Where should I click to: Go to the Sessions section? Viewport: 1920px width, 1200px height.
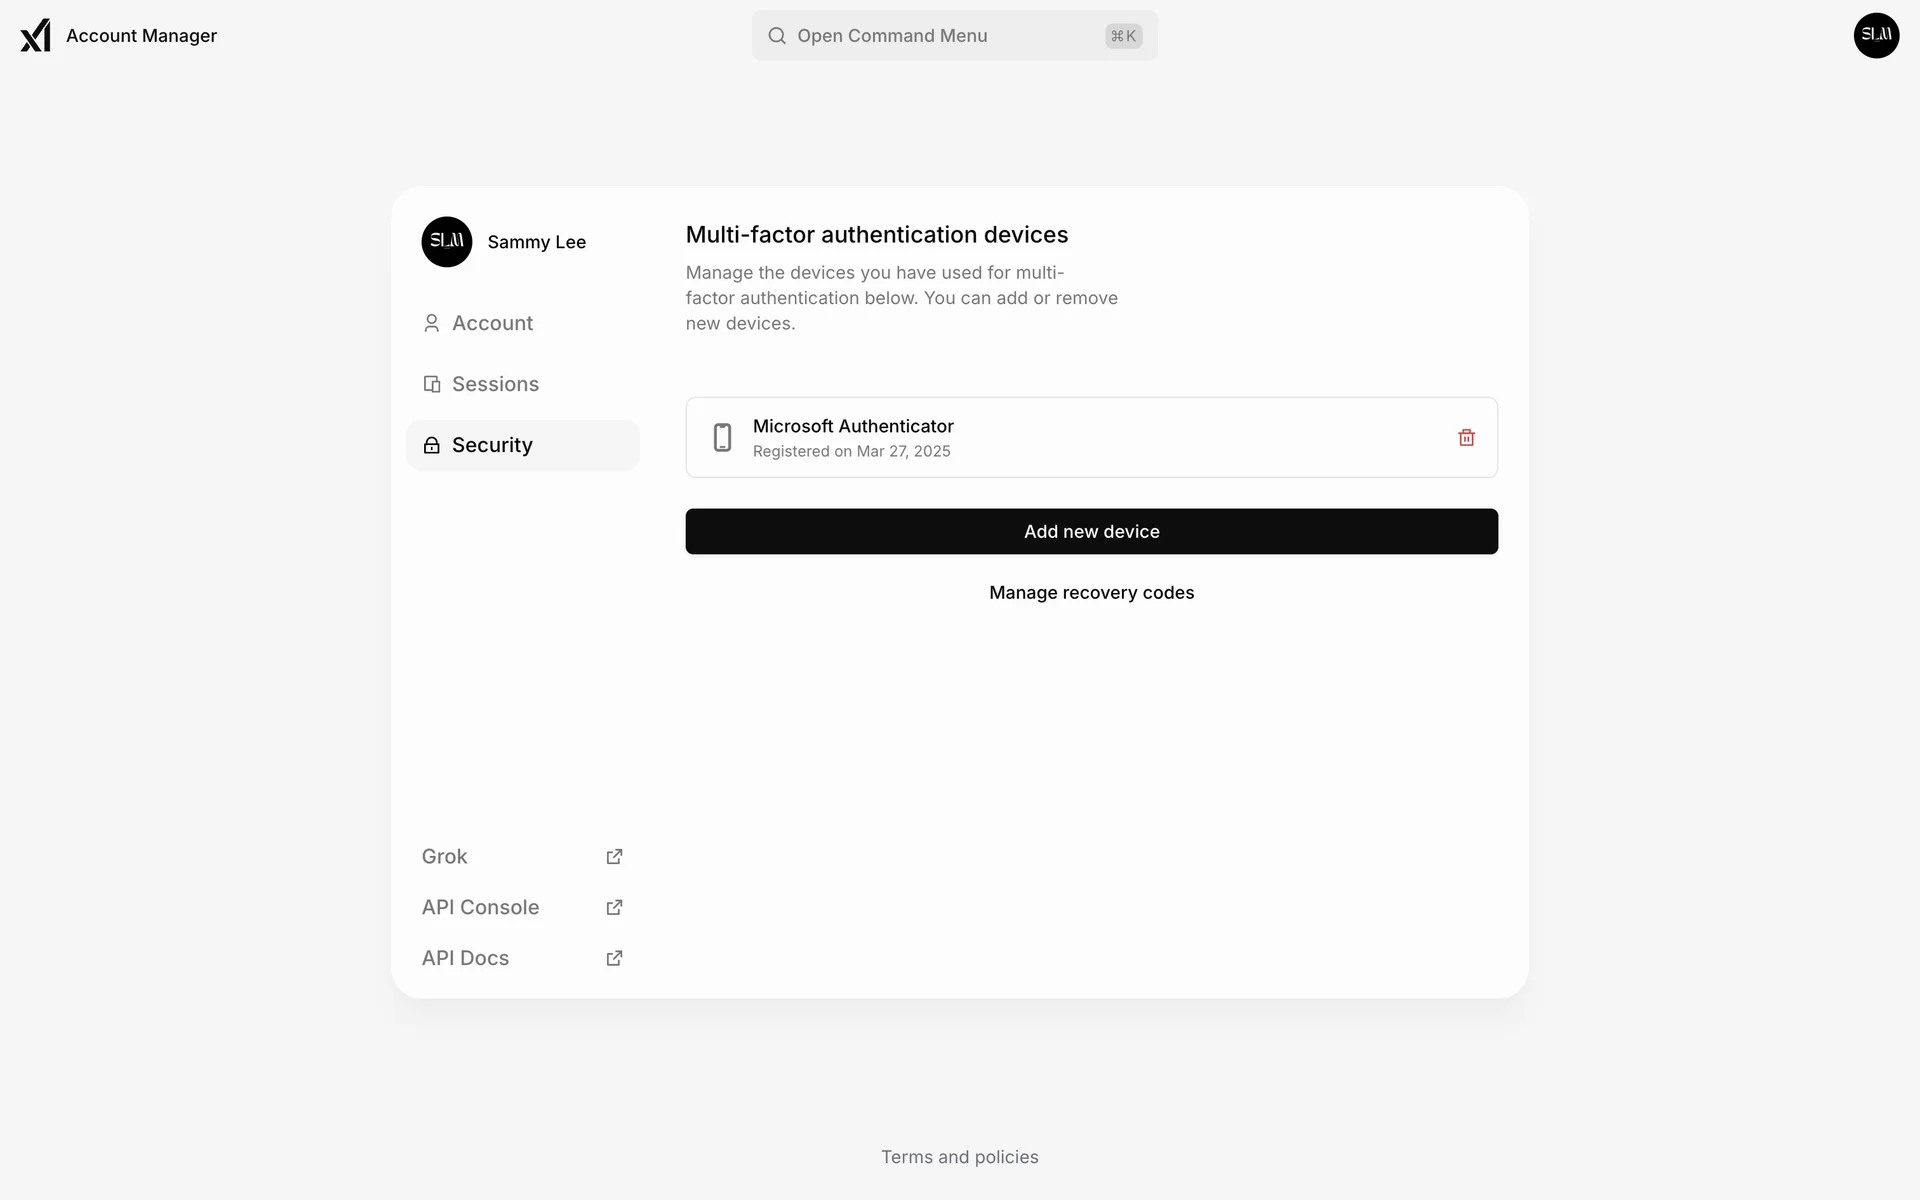(495, 385)
